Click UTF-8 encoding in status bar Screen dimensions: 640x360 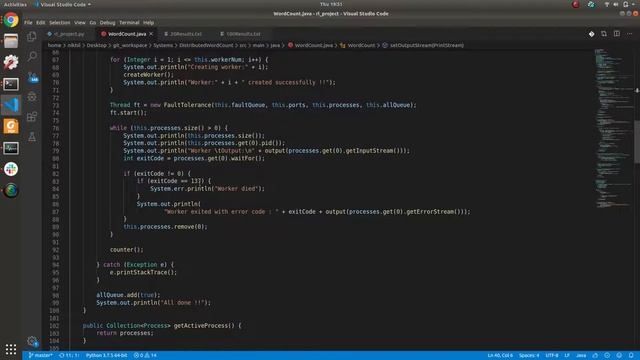[552, 356]
